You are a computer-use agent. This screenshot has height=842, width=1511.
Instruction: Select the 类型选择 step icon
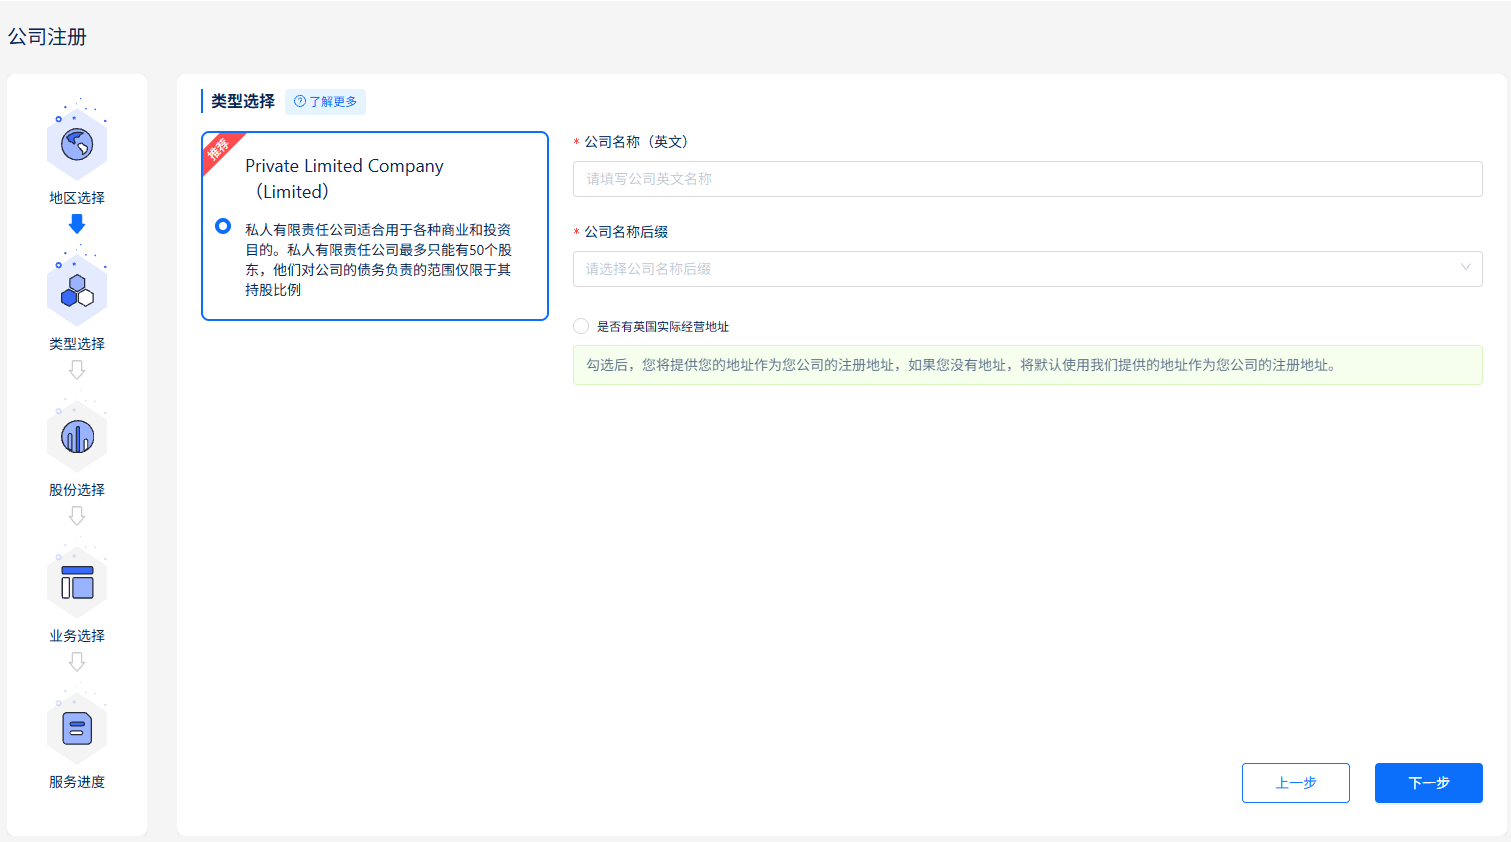77,289
